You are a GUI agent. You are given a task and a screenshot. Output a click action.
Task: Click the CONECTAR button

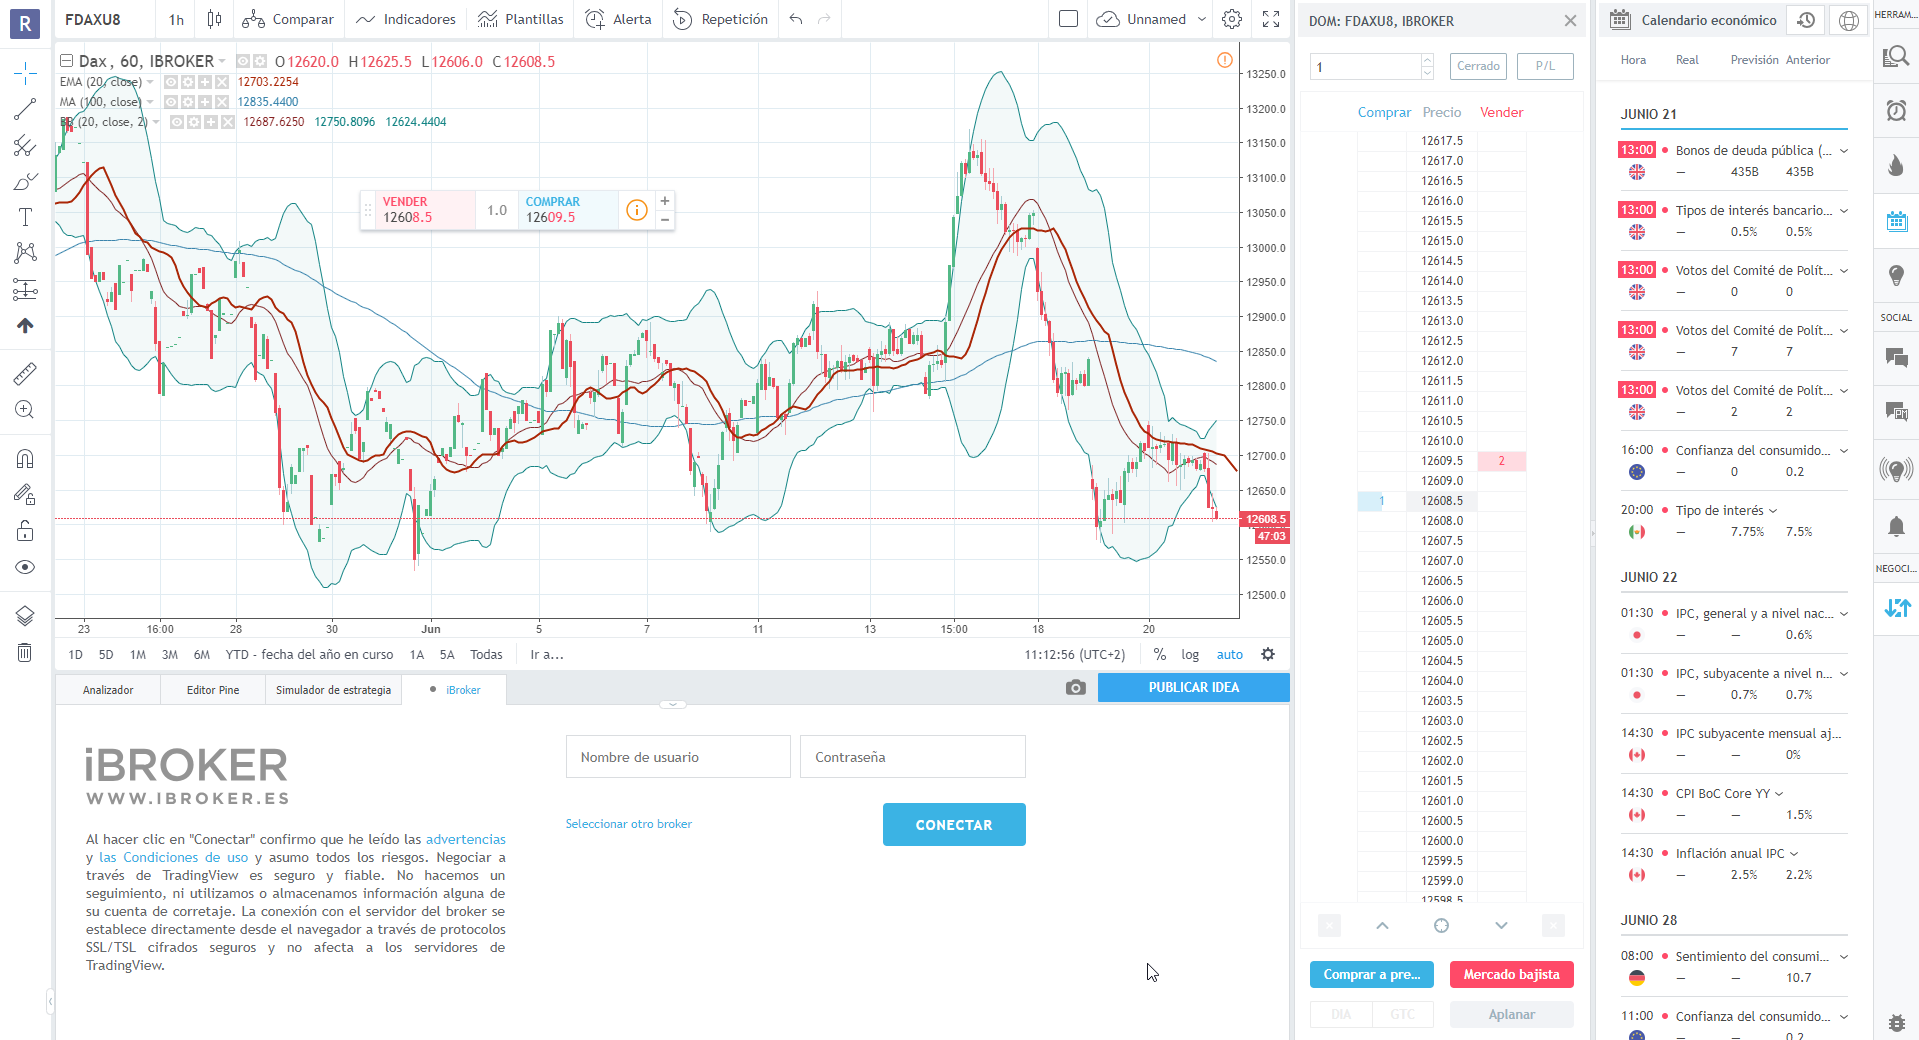(x=953, y=824)
